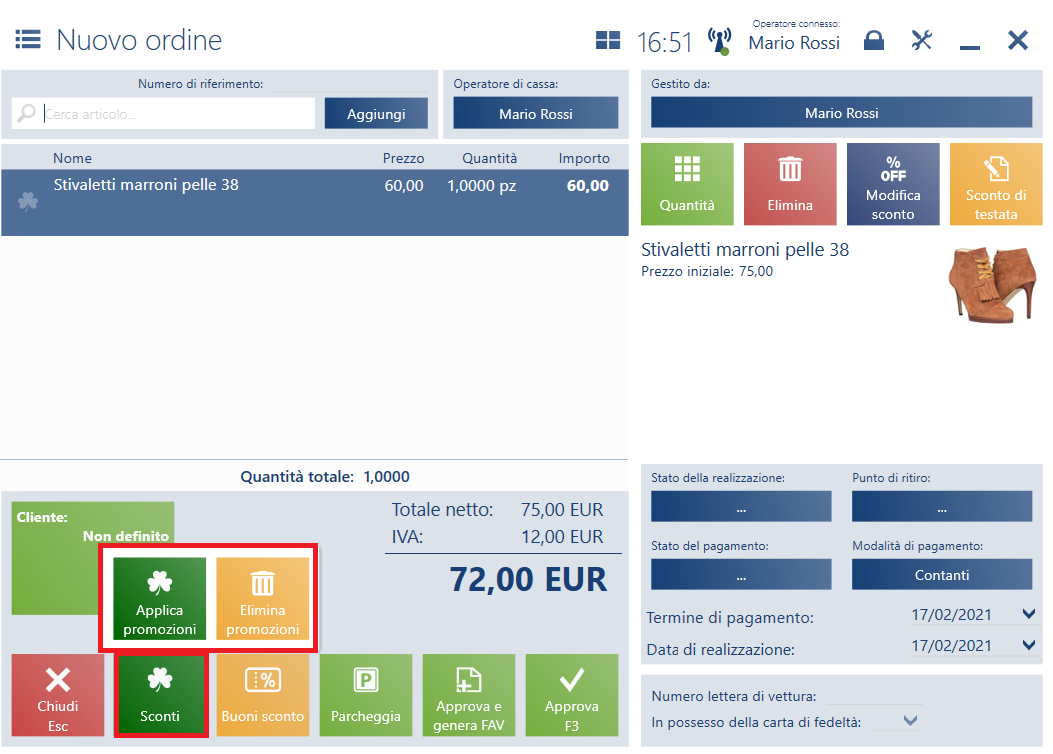This screenshot has width=1053, height=754.
Task: Open Contanti payment method selector
Action: (941, 575)
